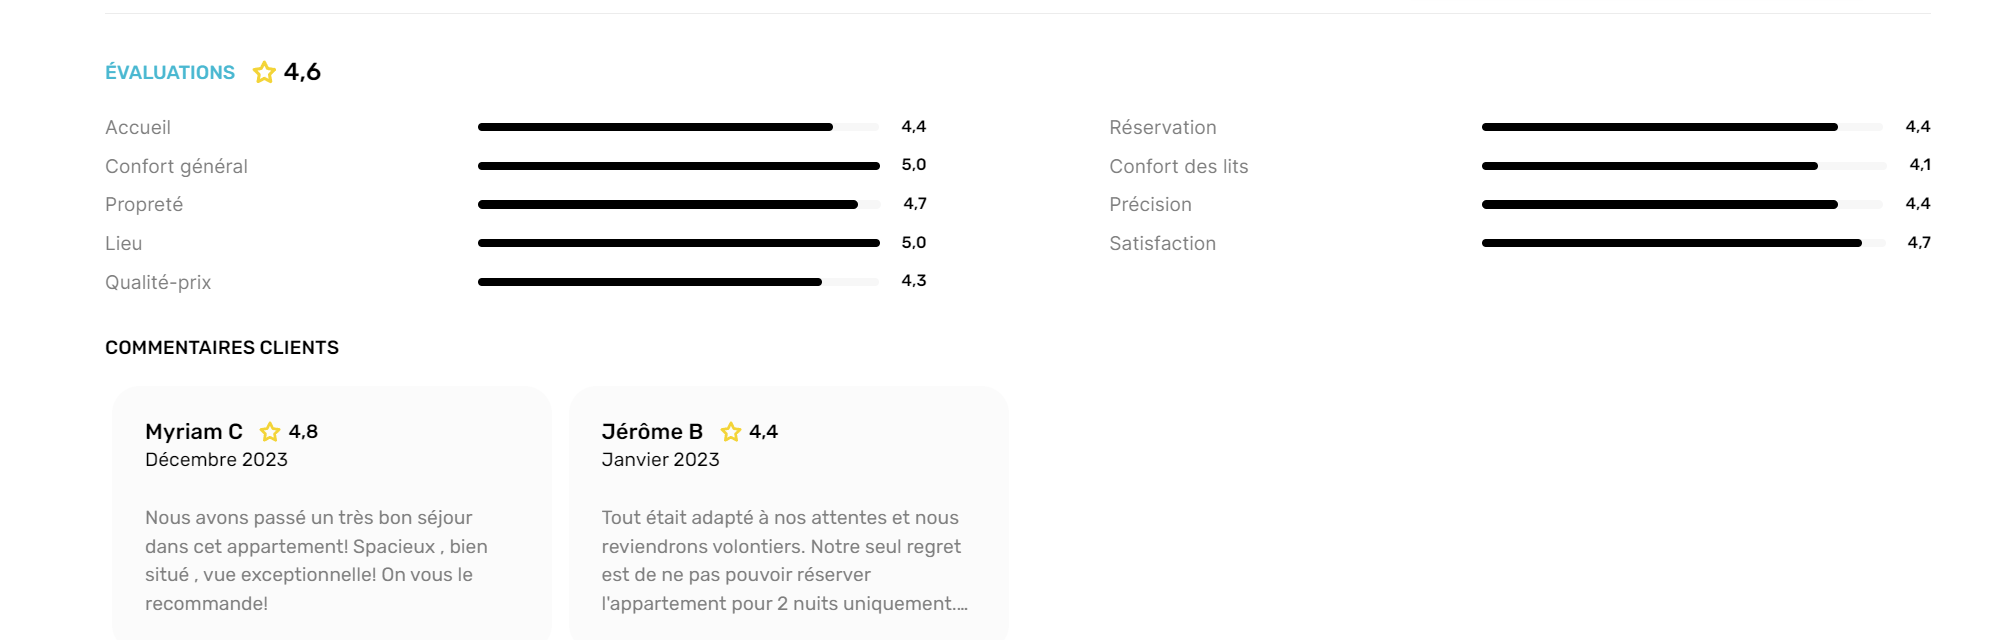
Task: Click the Propreté rating bar
Action: coord(678,205)
